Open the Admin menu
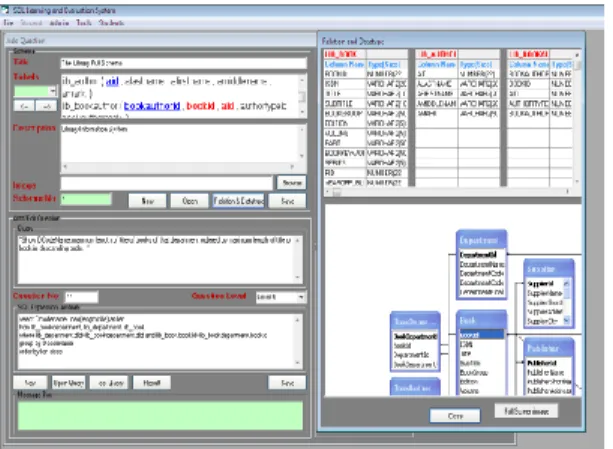 (x=59, y=23)
